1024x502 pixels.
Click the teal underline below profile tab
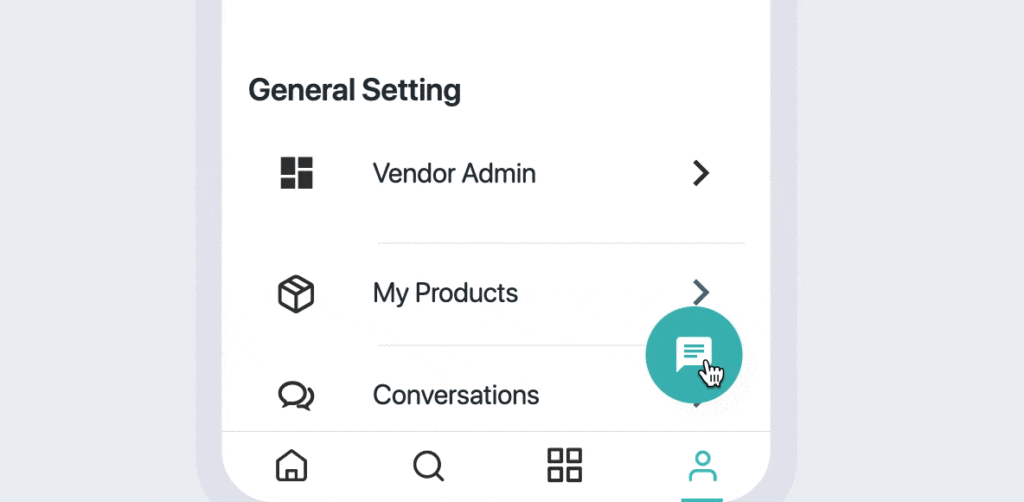pyautogui.click(x=702, y=498)
